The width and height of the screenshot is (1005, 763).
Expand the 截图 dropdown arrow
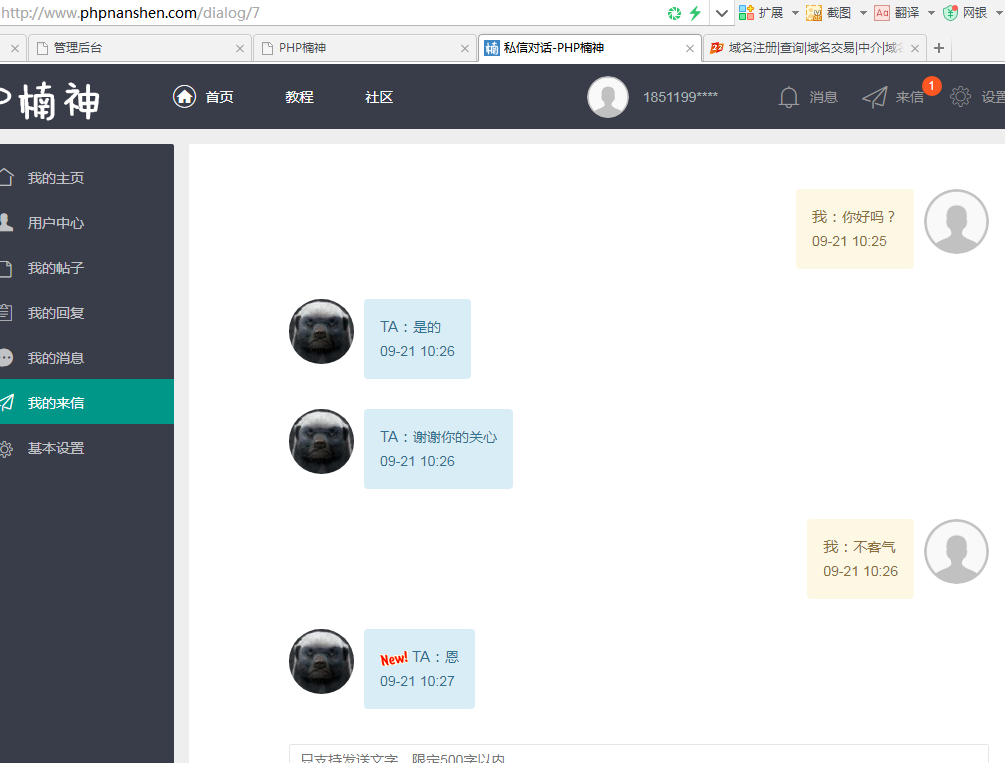tap(863, 13)
